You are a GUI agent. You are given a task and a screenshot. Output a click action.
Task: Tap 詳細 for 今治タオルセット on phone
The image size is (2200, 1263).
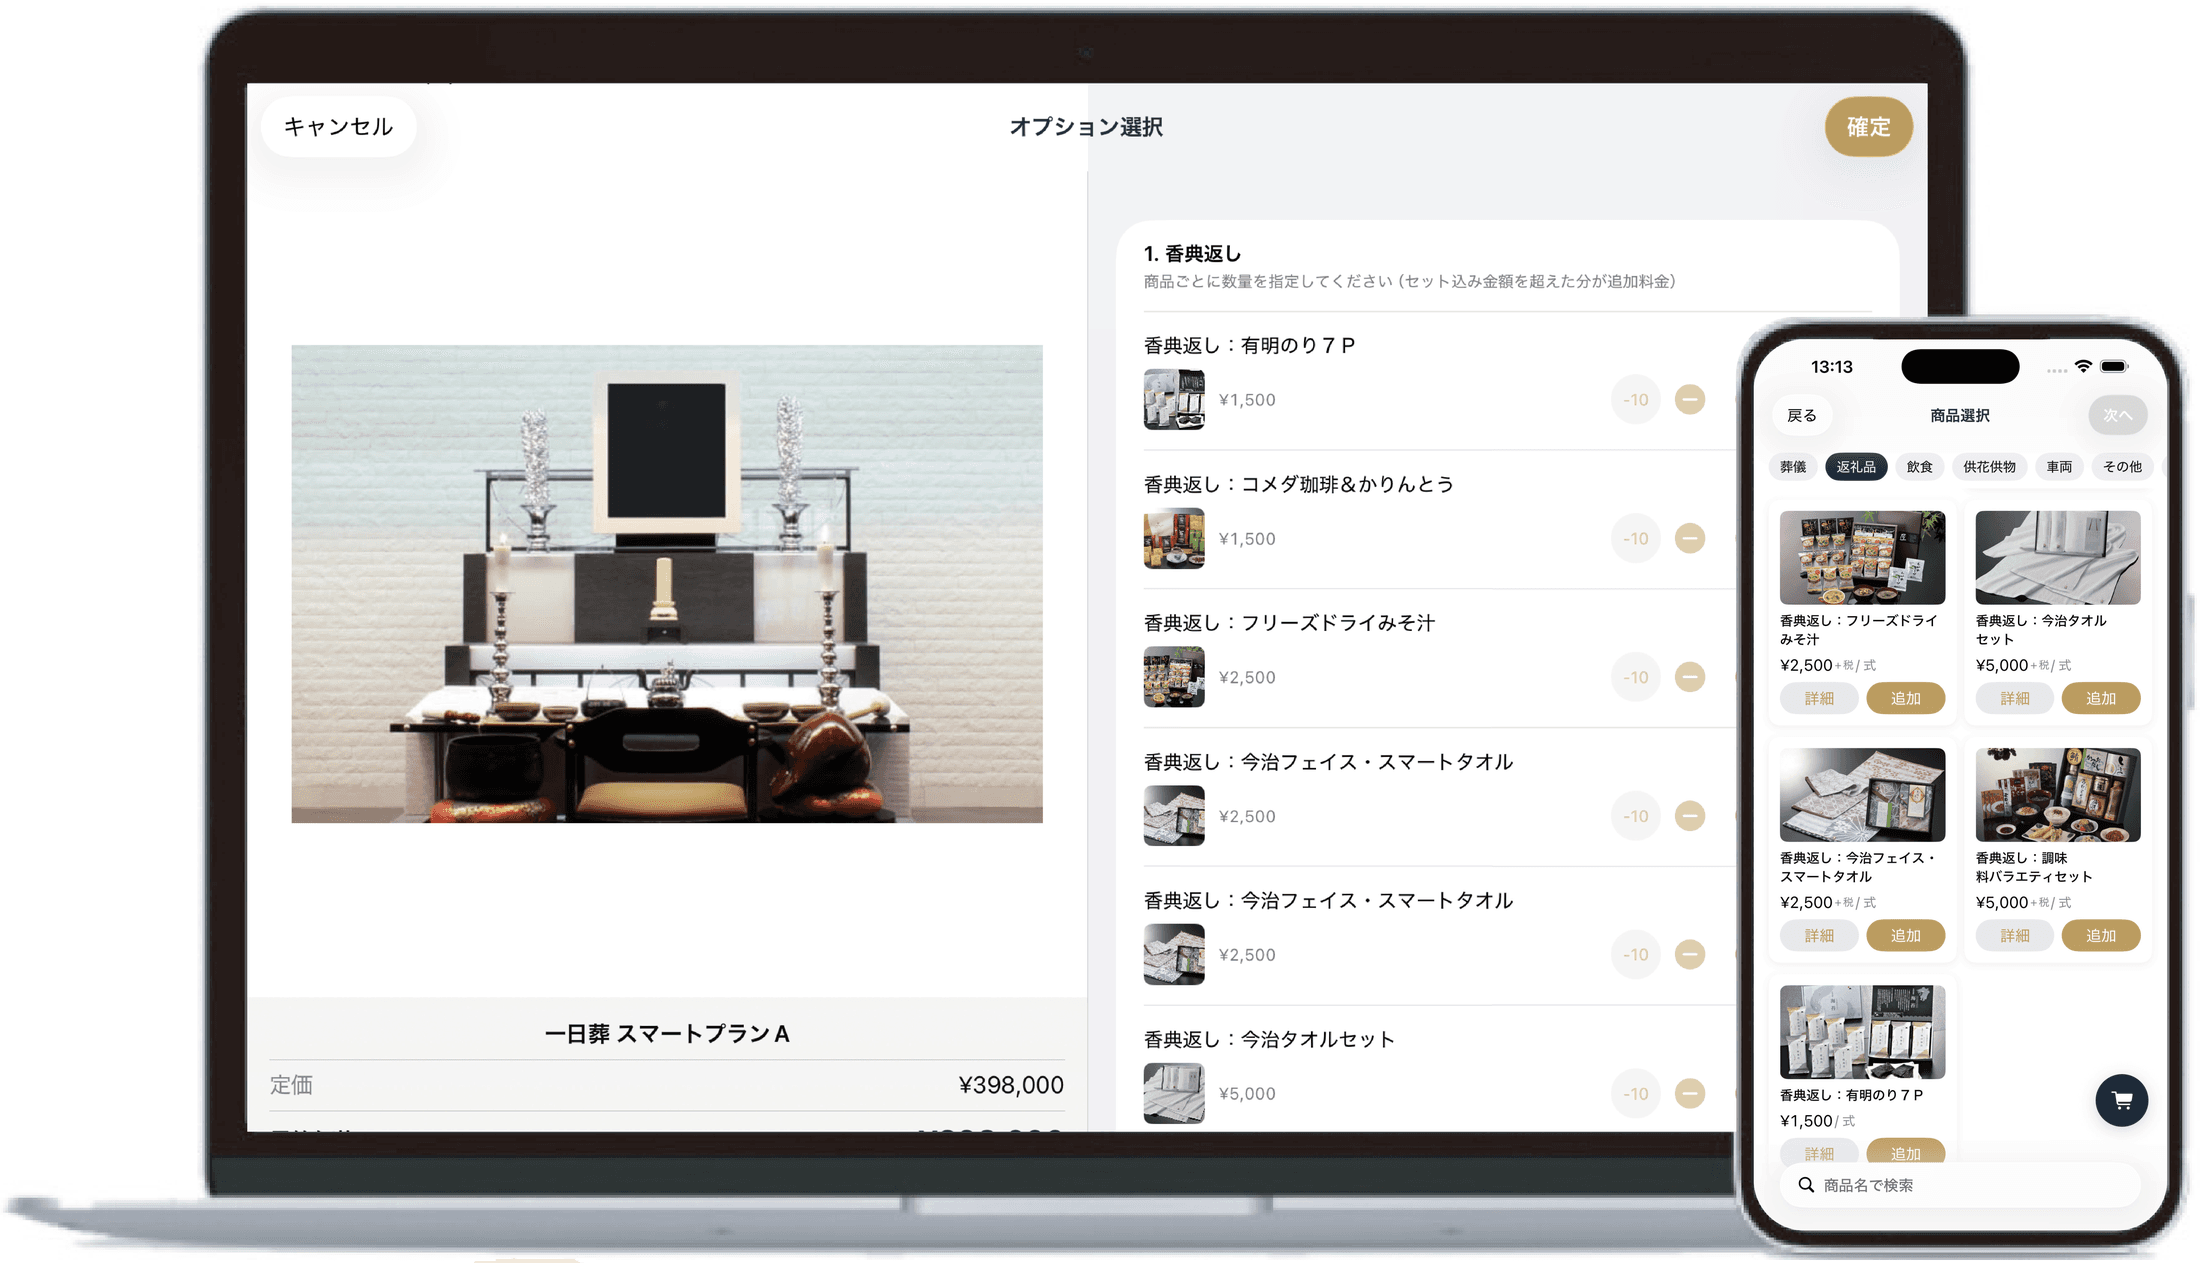tap(2015, 699)
